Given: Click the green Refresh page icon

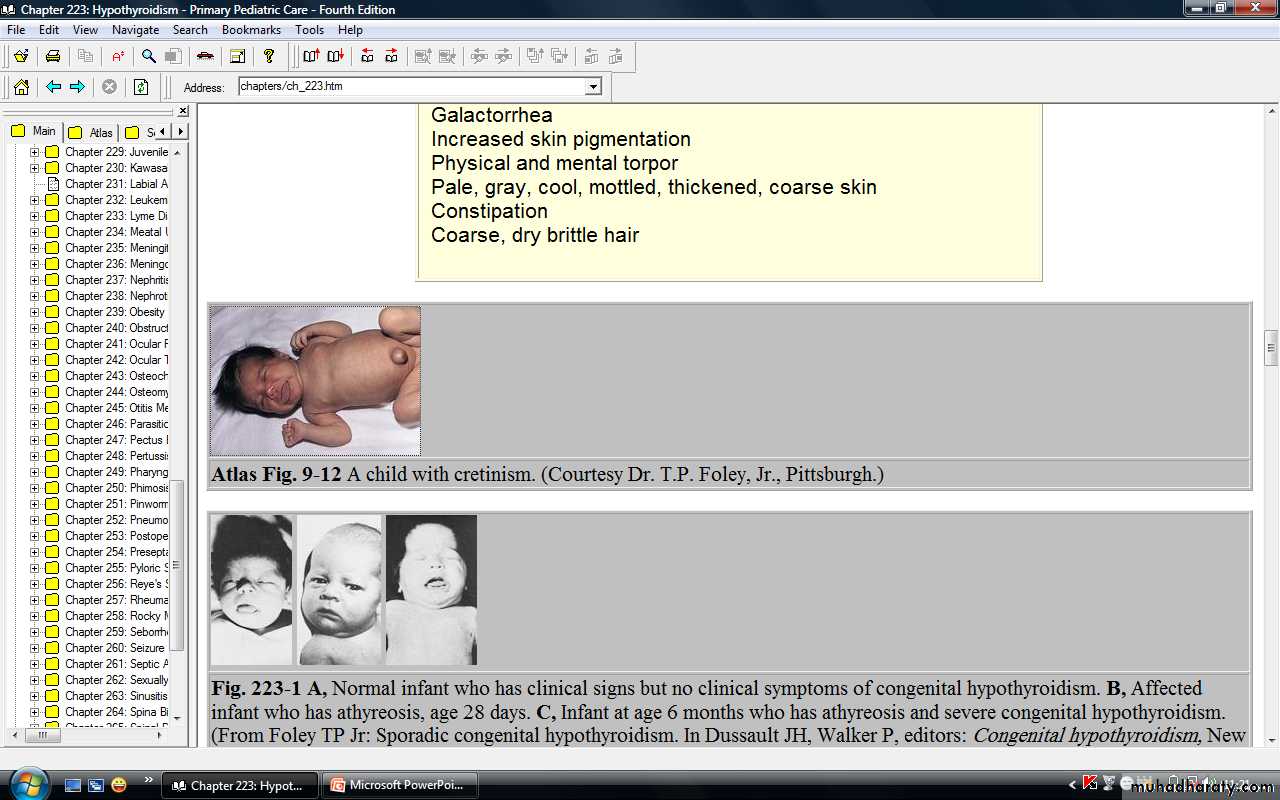Looking at the screenshot, I should click(x=141, y=87).
